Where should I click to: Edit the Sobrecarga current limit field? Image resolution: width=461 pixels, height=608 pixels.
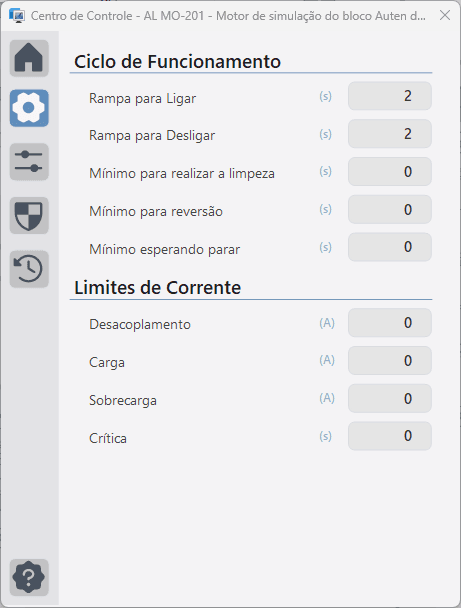click(x=390, y=398)
